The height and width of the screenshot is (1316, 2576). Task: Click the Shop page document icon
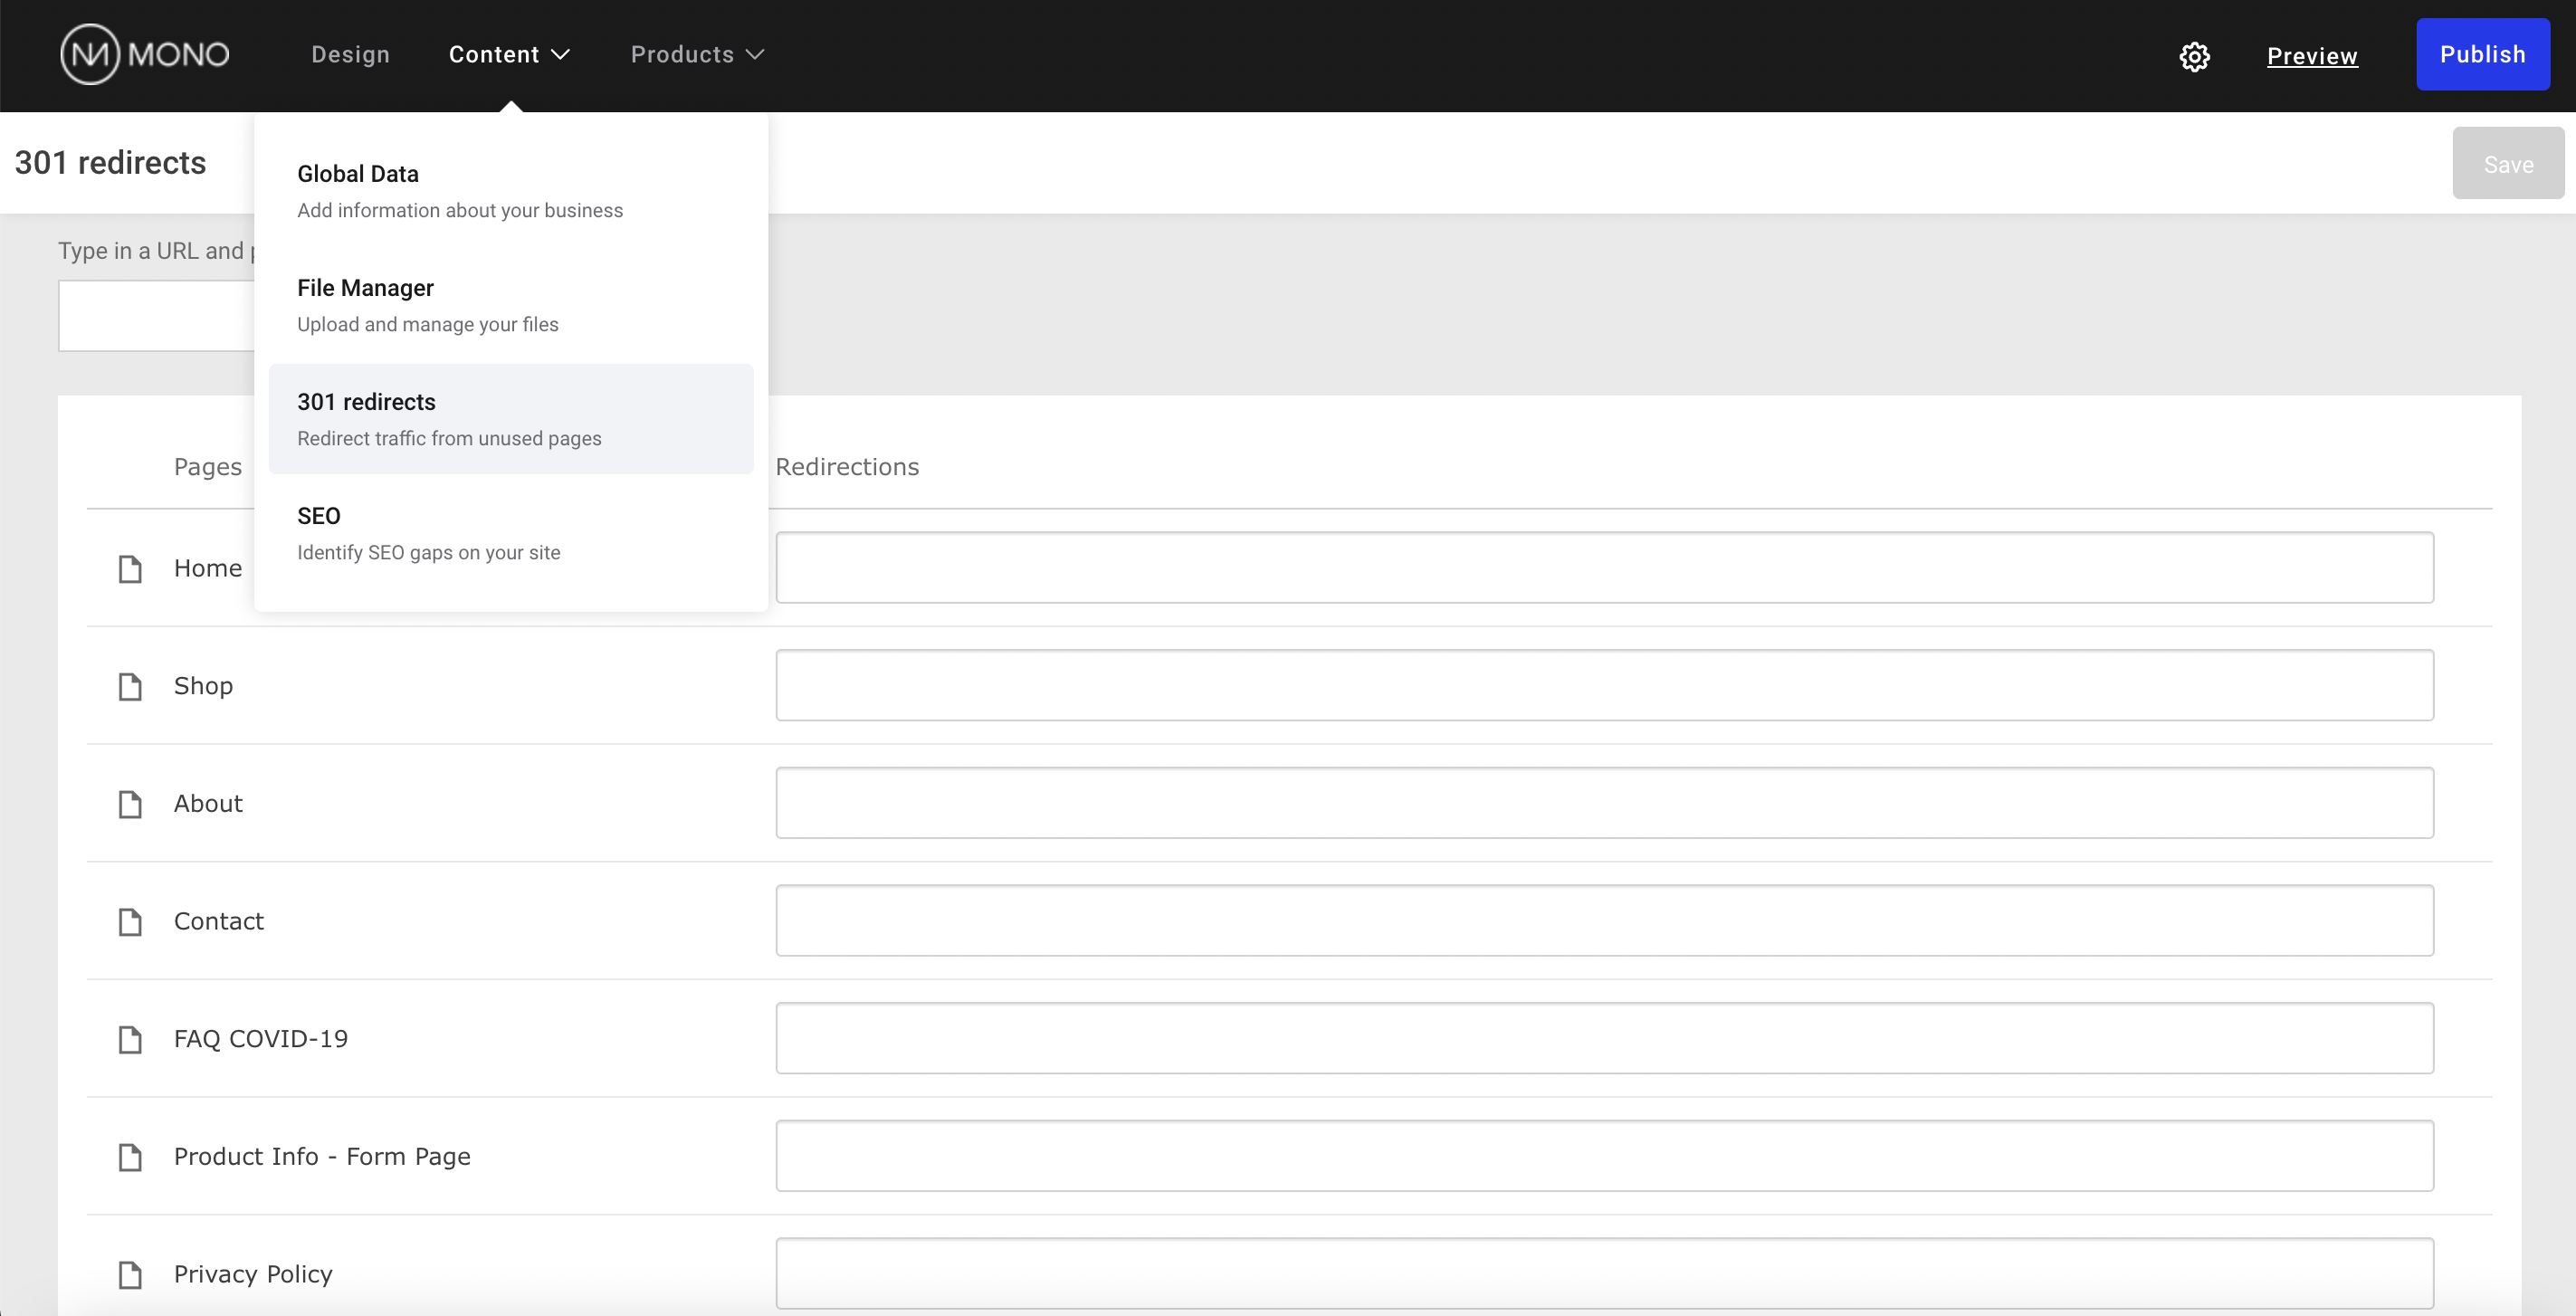(130, 687)
